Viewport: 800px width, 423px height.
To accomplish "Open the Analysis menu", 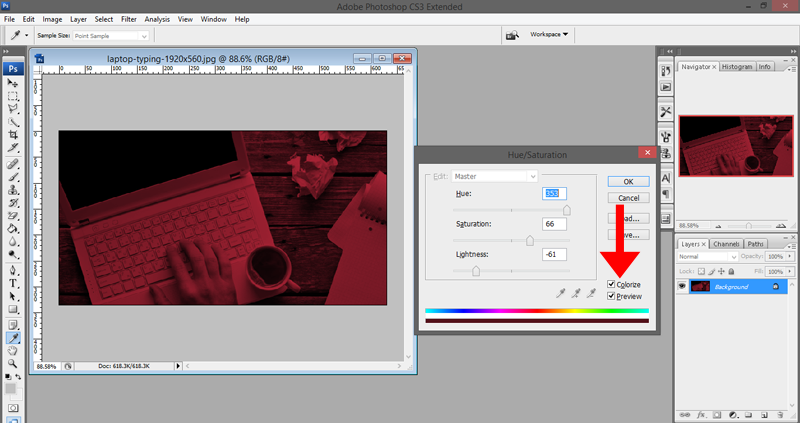I will tap(157, 19).
